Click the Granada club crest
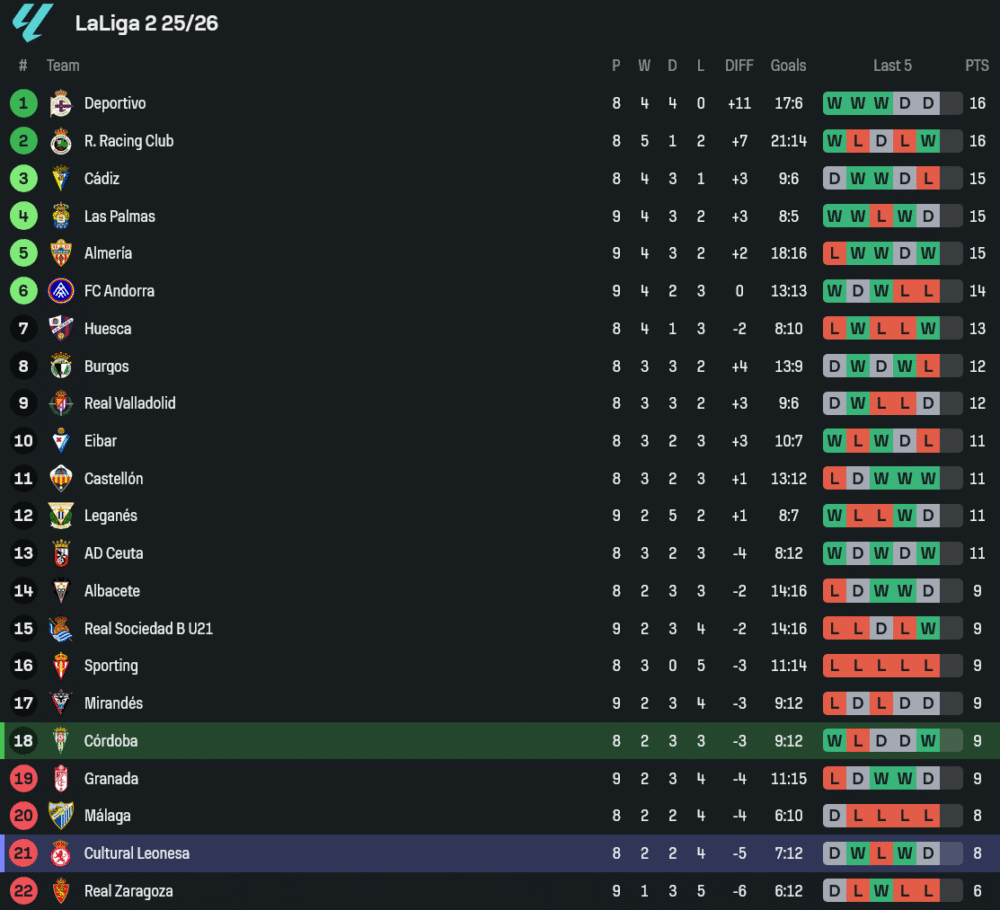 tap(61, 779)
